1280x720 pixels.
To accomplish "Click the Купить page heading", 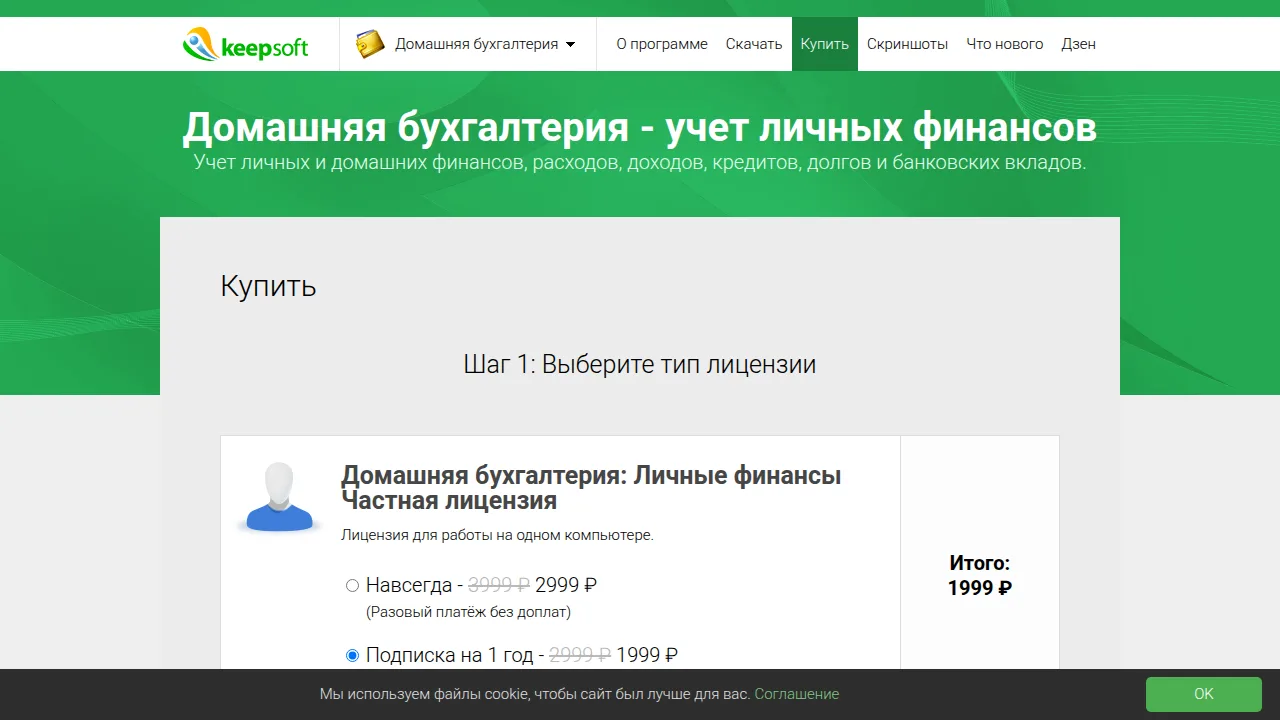I will click(268, 286).
